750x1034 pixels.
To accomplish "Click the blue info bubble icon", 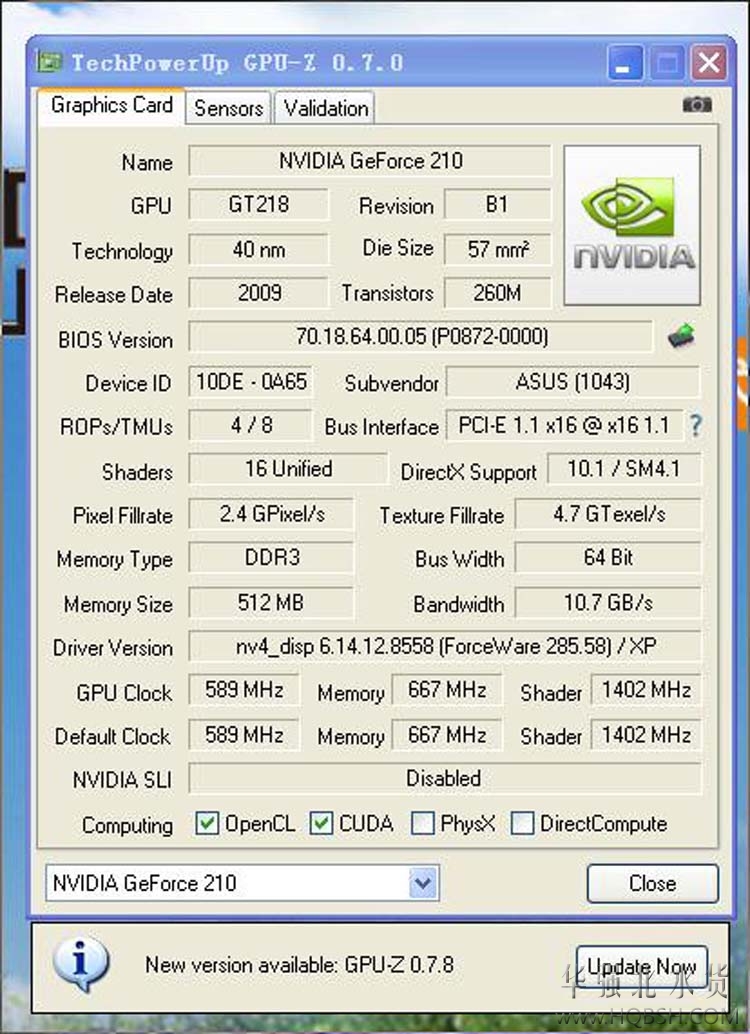I will [x=80, y=964].
